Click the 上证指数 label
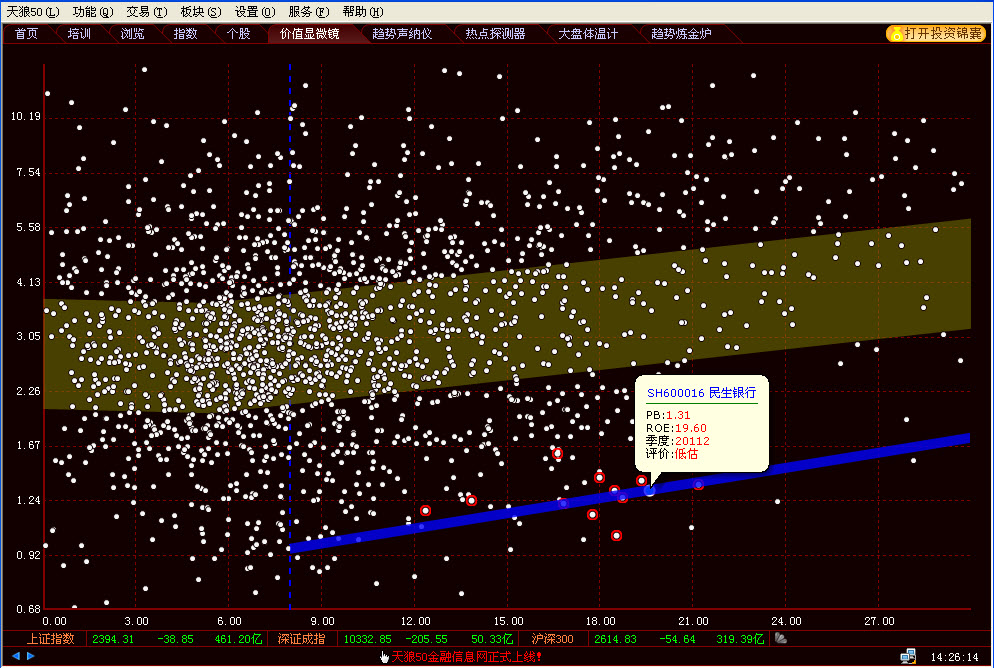994x668 pixels. point(50,639)
